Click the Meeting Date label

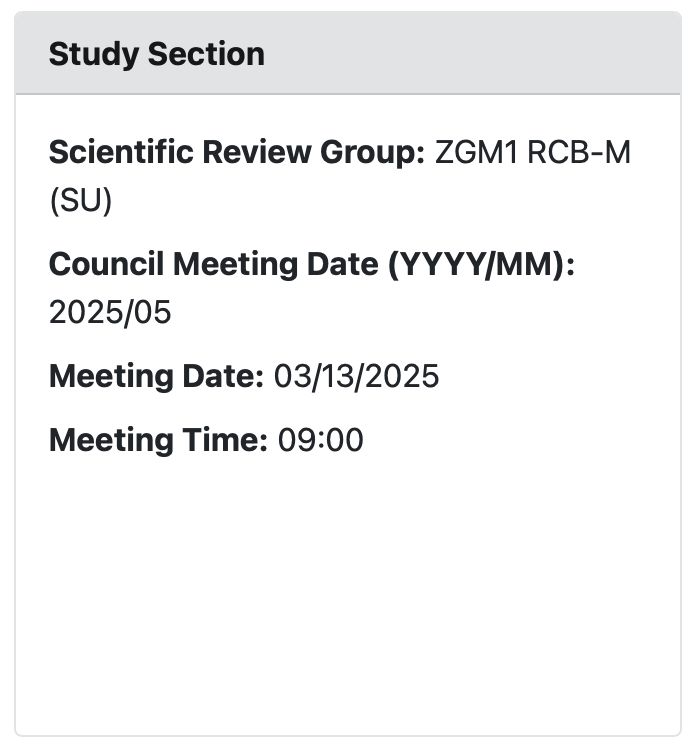(156, 377)
